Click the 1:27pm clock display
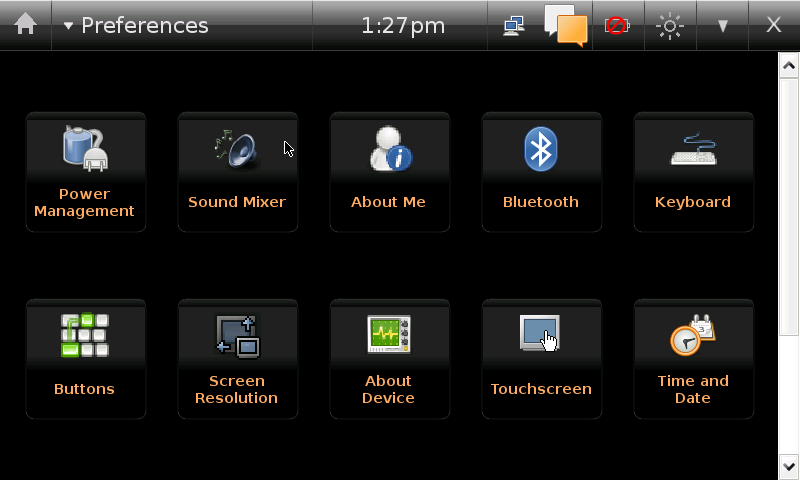800x480 pixels. [402, 25]
